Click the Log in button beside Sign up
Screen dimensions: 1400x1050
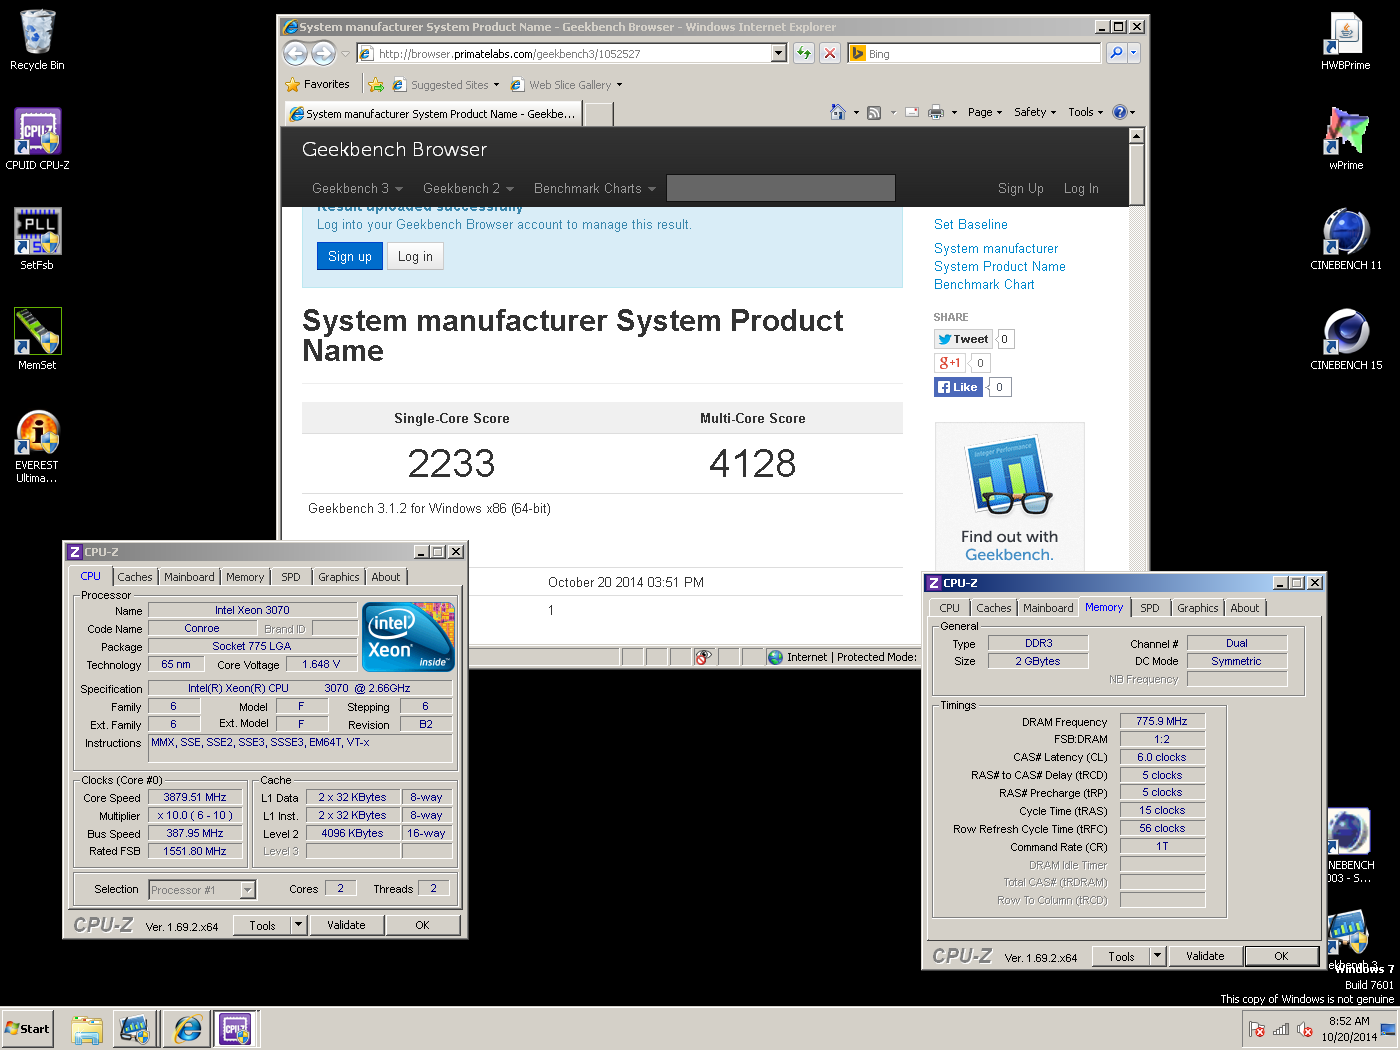(415, 257)
